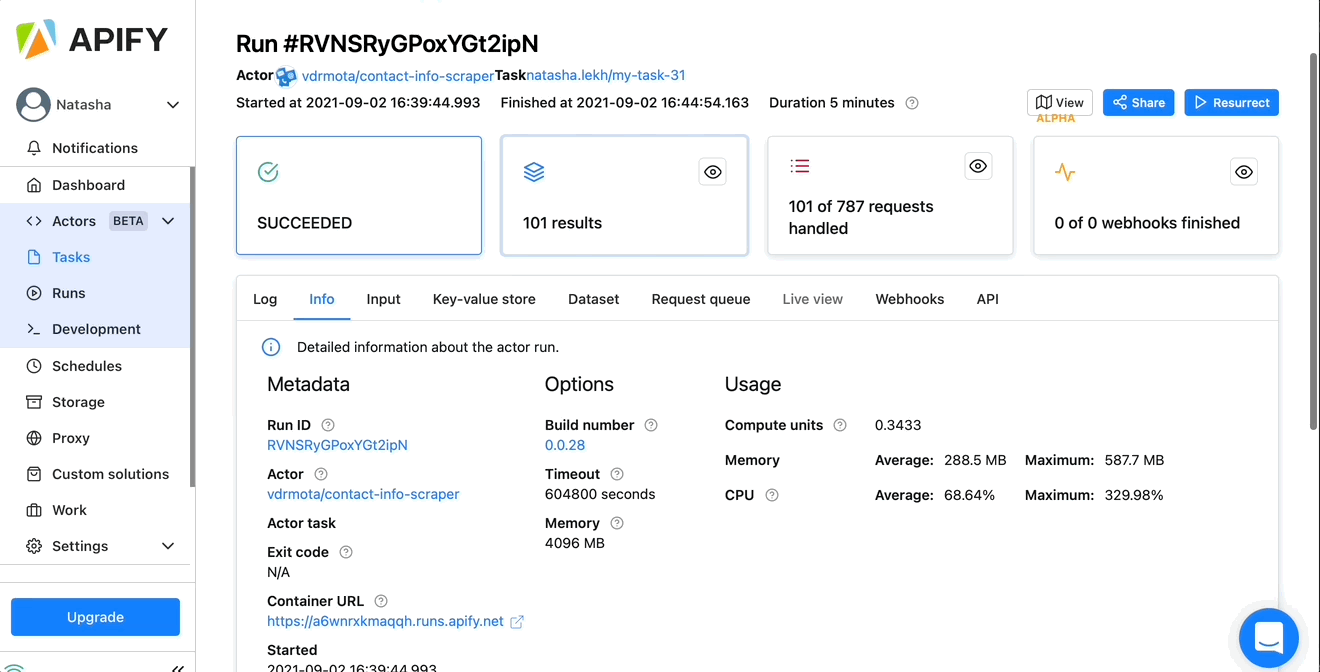Collapse the sidebar with double-arrow icon

(x=178, y=667)
